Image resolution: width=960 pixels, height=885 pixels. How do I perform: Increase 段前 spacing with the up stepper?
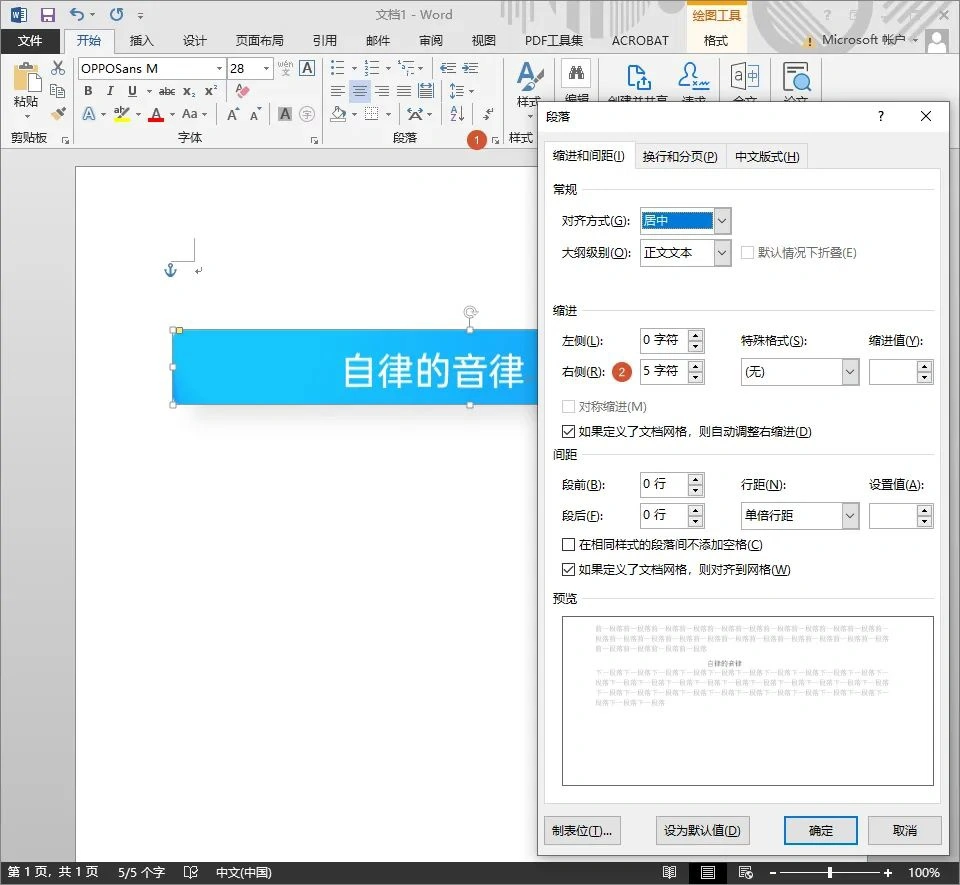pos(697,479)
